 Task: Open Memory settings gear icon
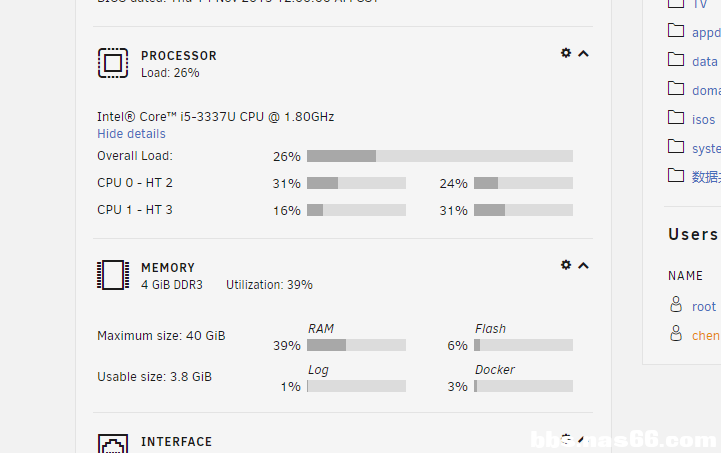pyautogui.click(x=566, y=265)
